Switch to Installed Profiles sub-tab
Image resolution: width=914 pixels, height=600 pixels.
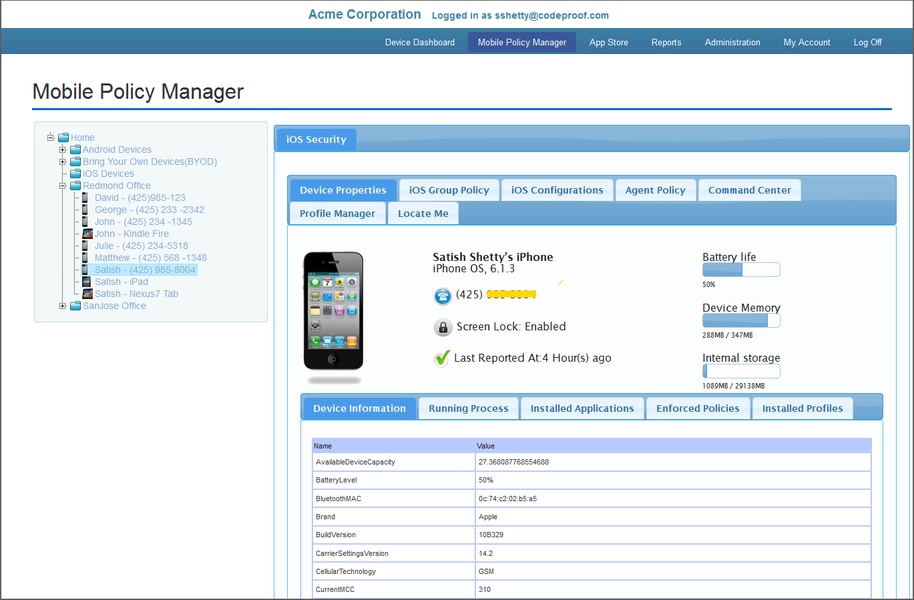pyautogui.click(x=802, y=408)
